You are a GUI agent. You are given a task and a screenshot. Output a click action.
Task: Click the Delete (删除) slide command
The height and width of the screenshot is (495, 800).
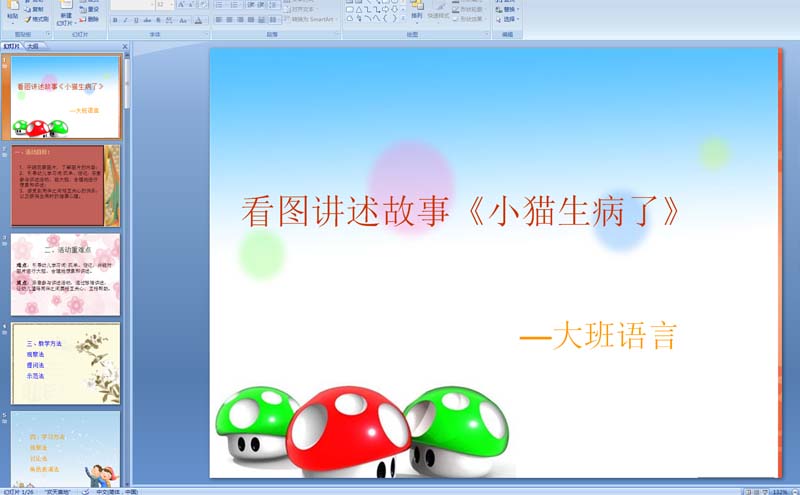(x=89, y=19)
